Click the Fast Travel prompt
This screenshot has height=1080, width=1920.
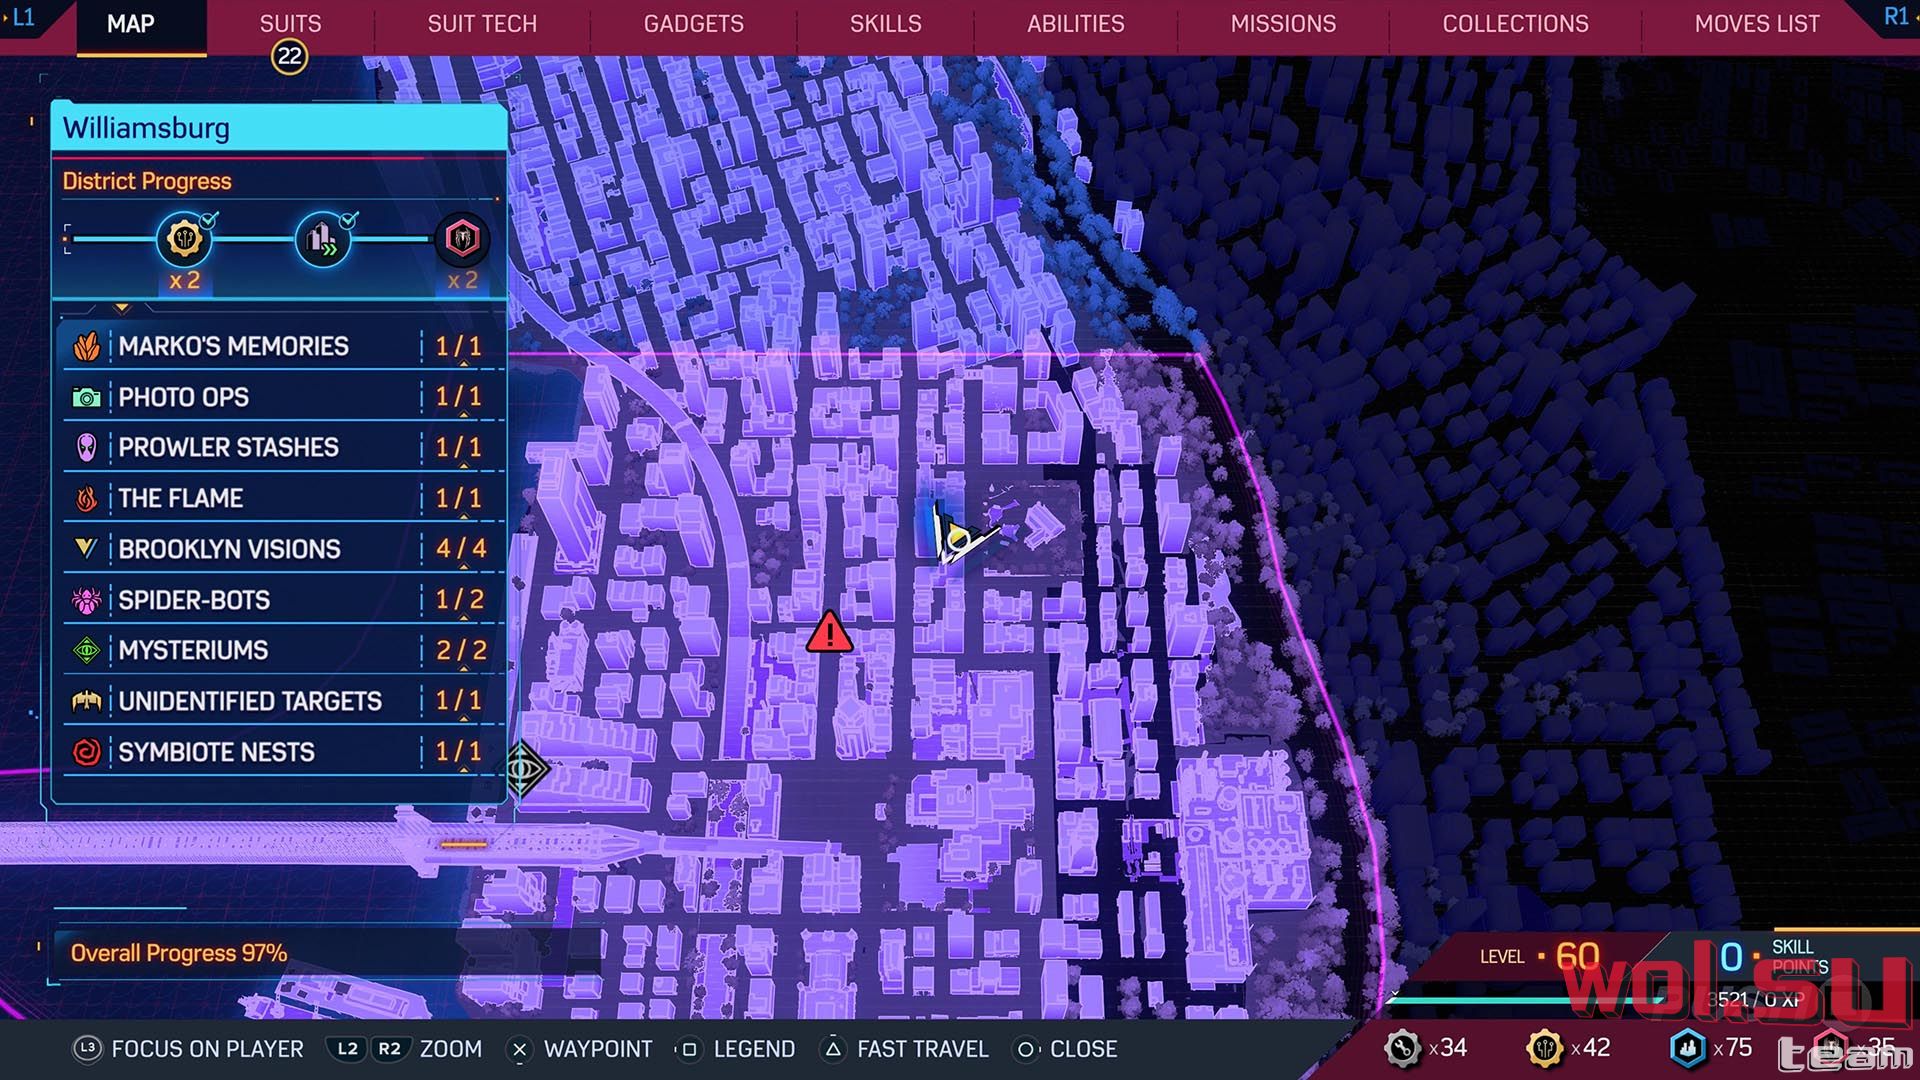[905, 1049]
